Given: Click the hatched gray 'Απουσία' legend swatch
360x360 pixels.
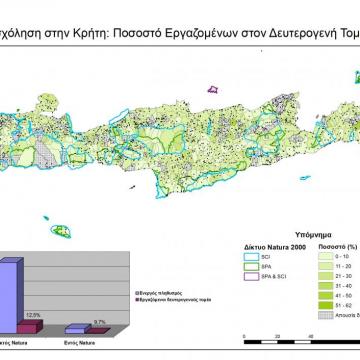Looking at the screenshot, I should [326, 315].
